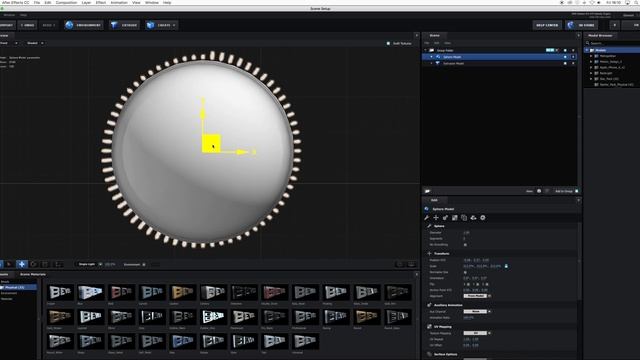Open the Environment settings button

pos(83,25)
